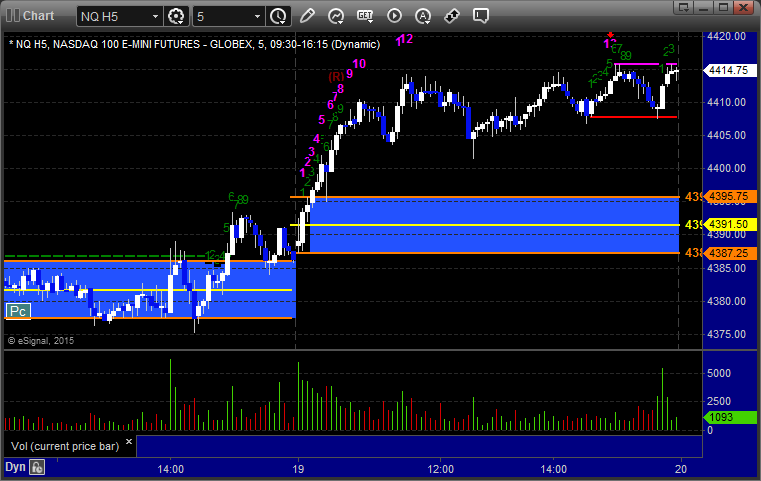Screen dimensions: 761x481
Task: Open the studies chart icon menu
Action: [x=336, y=16]
